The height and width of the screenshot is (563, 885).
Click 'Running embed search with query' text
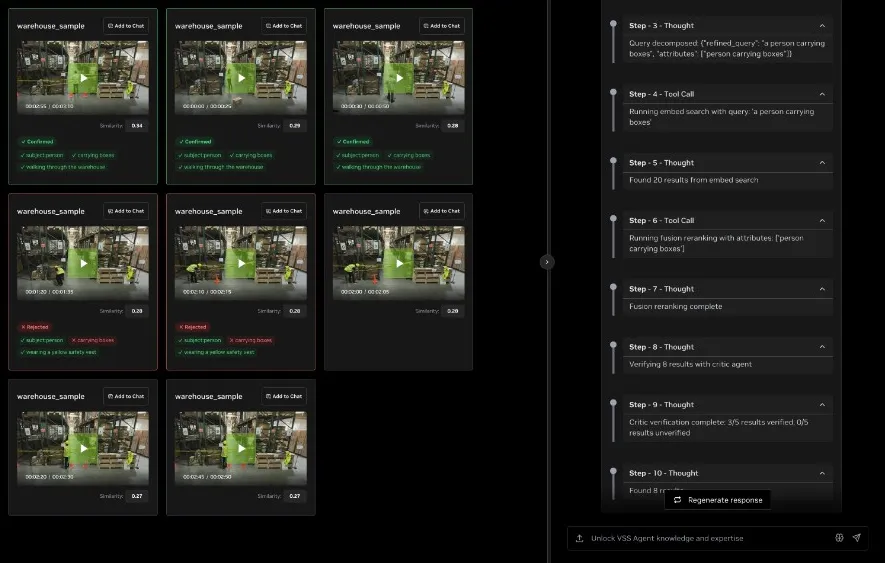pos(721,117)
